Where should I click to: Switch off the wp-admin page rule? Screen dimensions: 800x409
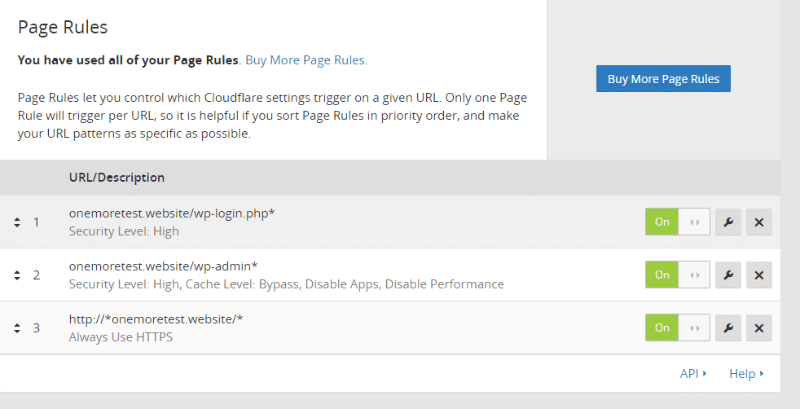click(678, 275)
